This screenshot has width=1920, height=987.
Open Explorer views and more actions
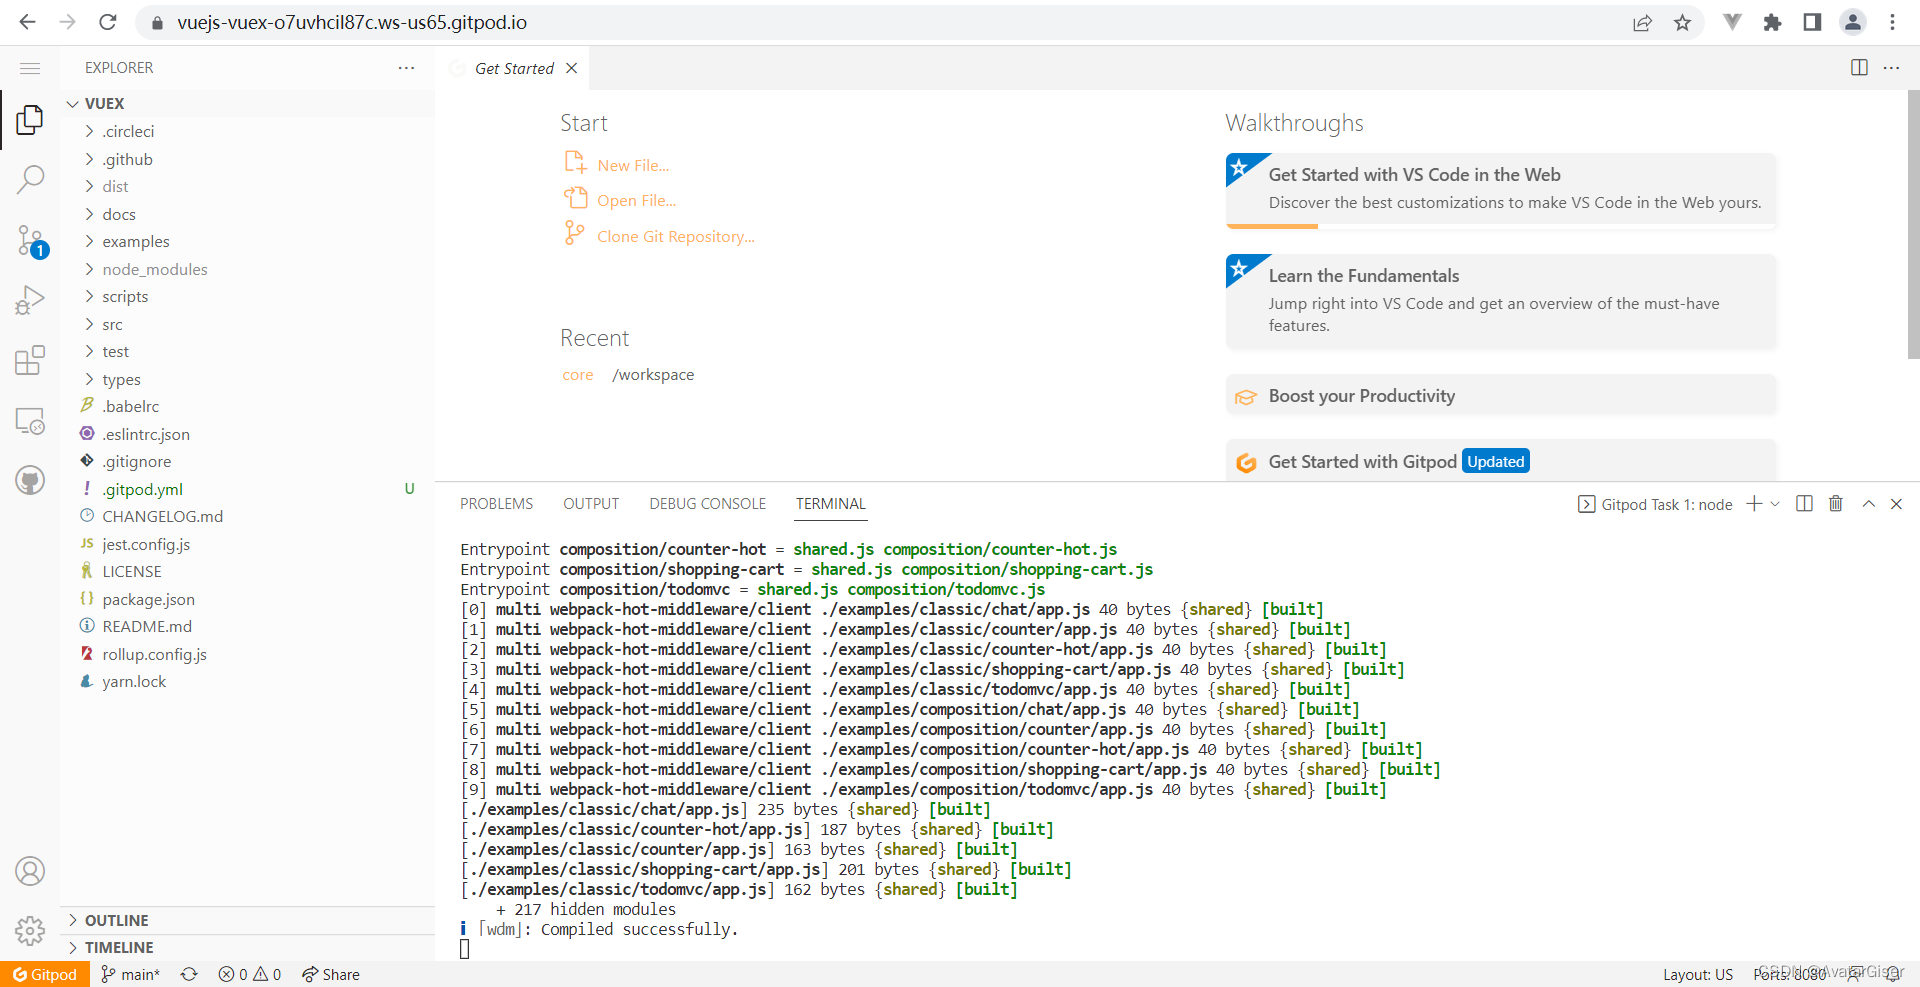point(406,68)
